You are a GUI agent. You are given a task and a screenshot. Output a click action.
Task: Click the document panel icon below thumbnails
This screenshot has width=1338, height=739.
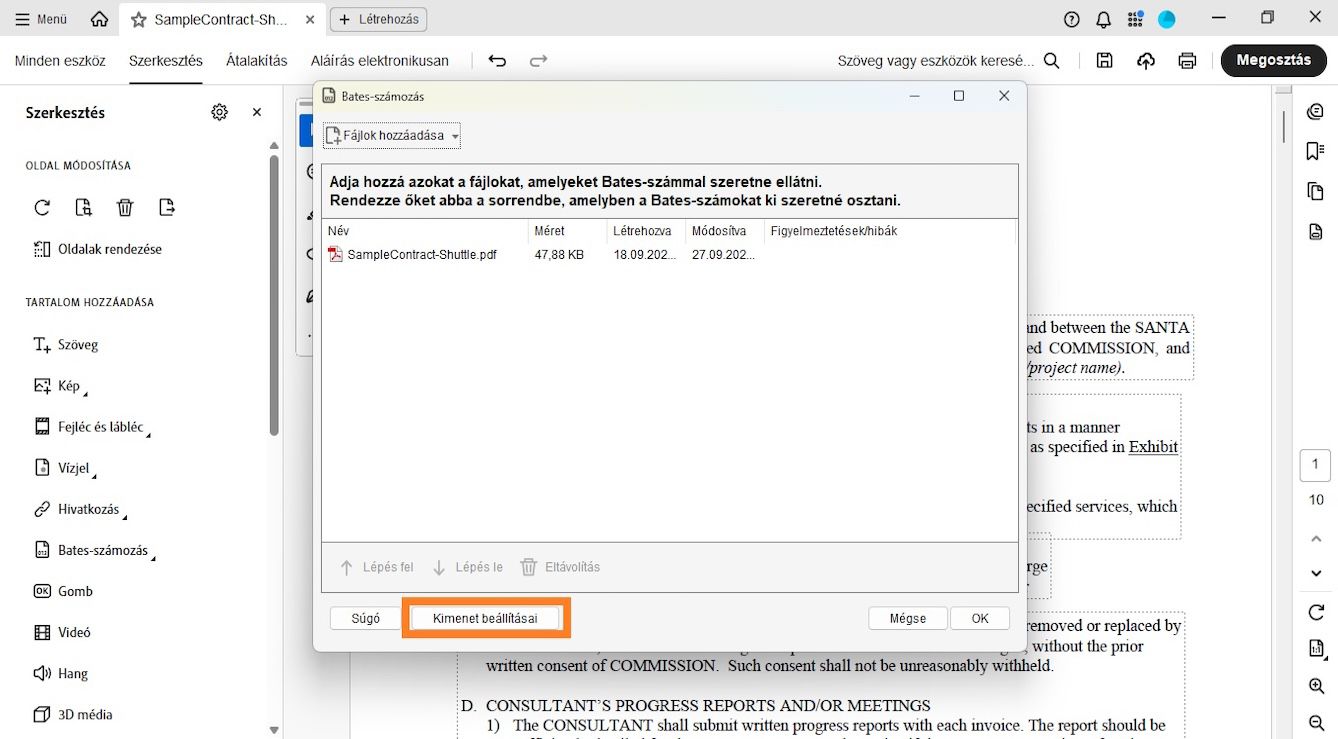pos(1316,232)
